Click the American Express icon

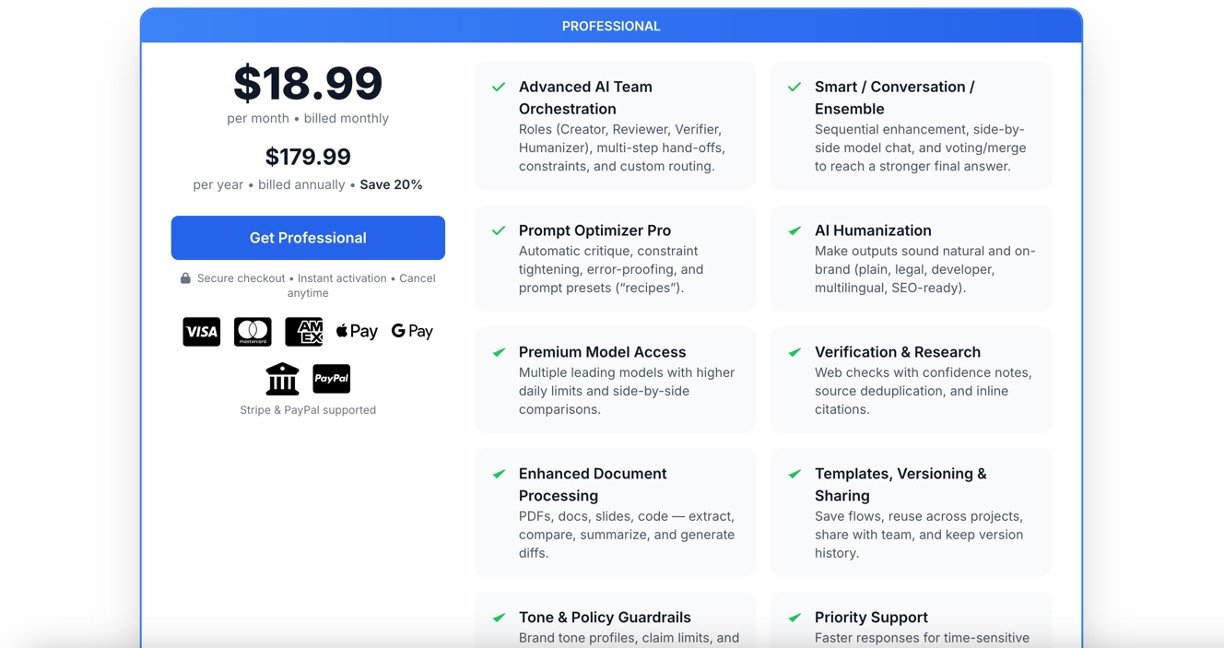(303, 332)
